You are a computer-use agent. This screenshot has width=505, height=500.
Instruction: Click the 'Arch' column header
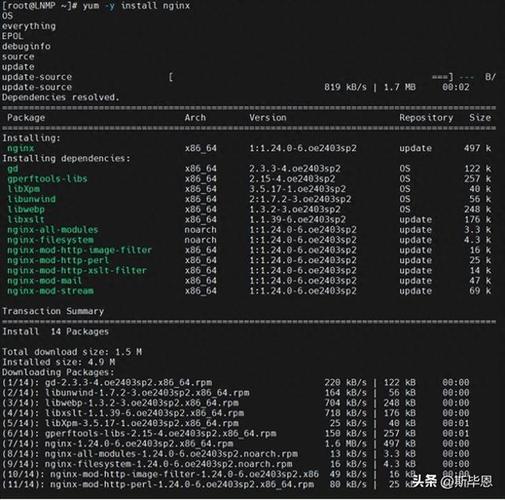click(x=195, y=117)
